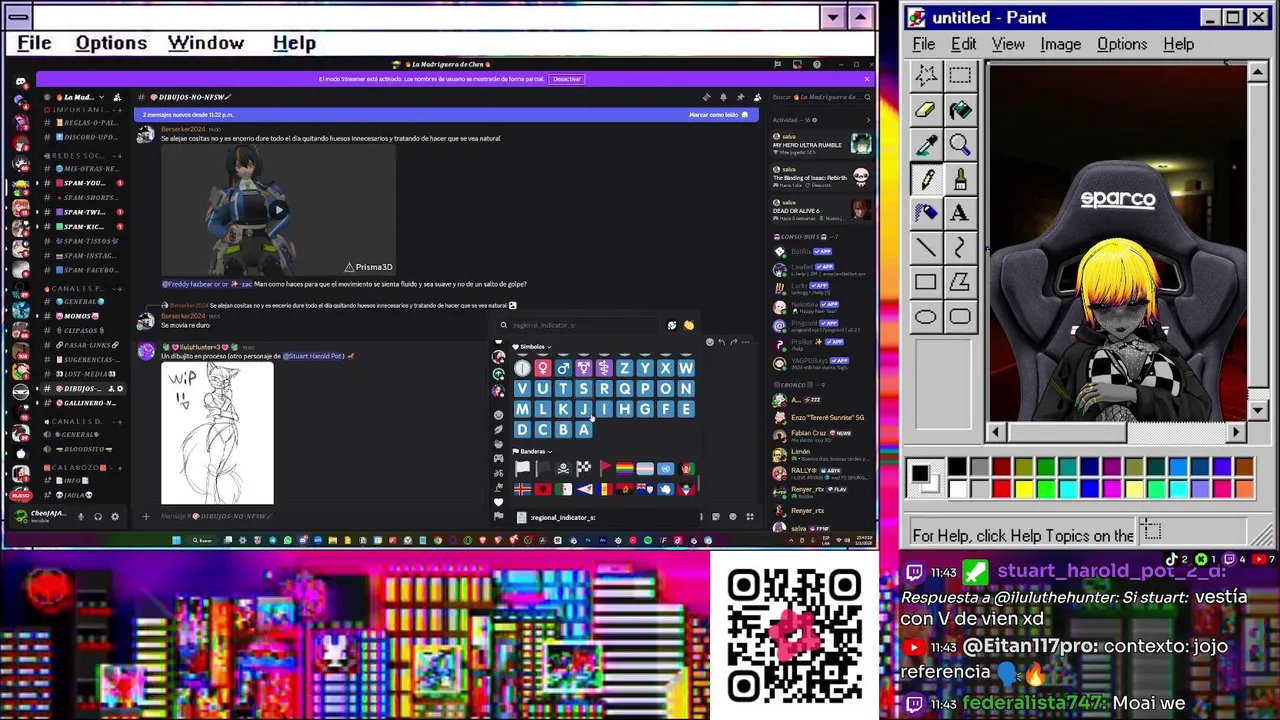Select the rectangular Select tool in Paint
The width and height of the screenshot is (1280, 720).
pos(960,76)
